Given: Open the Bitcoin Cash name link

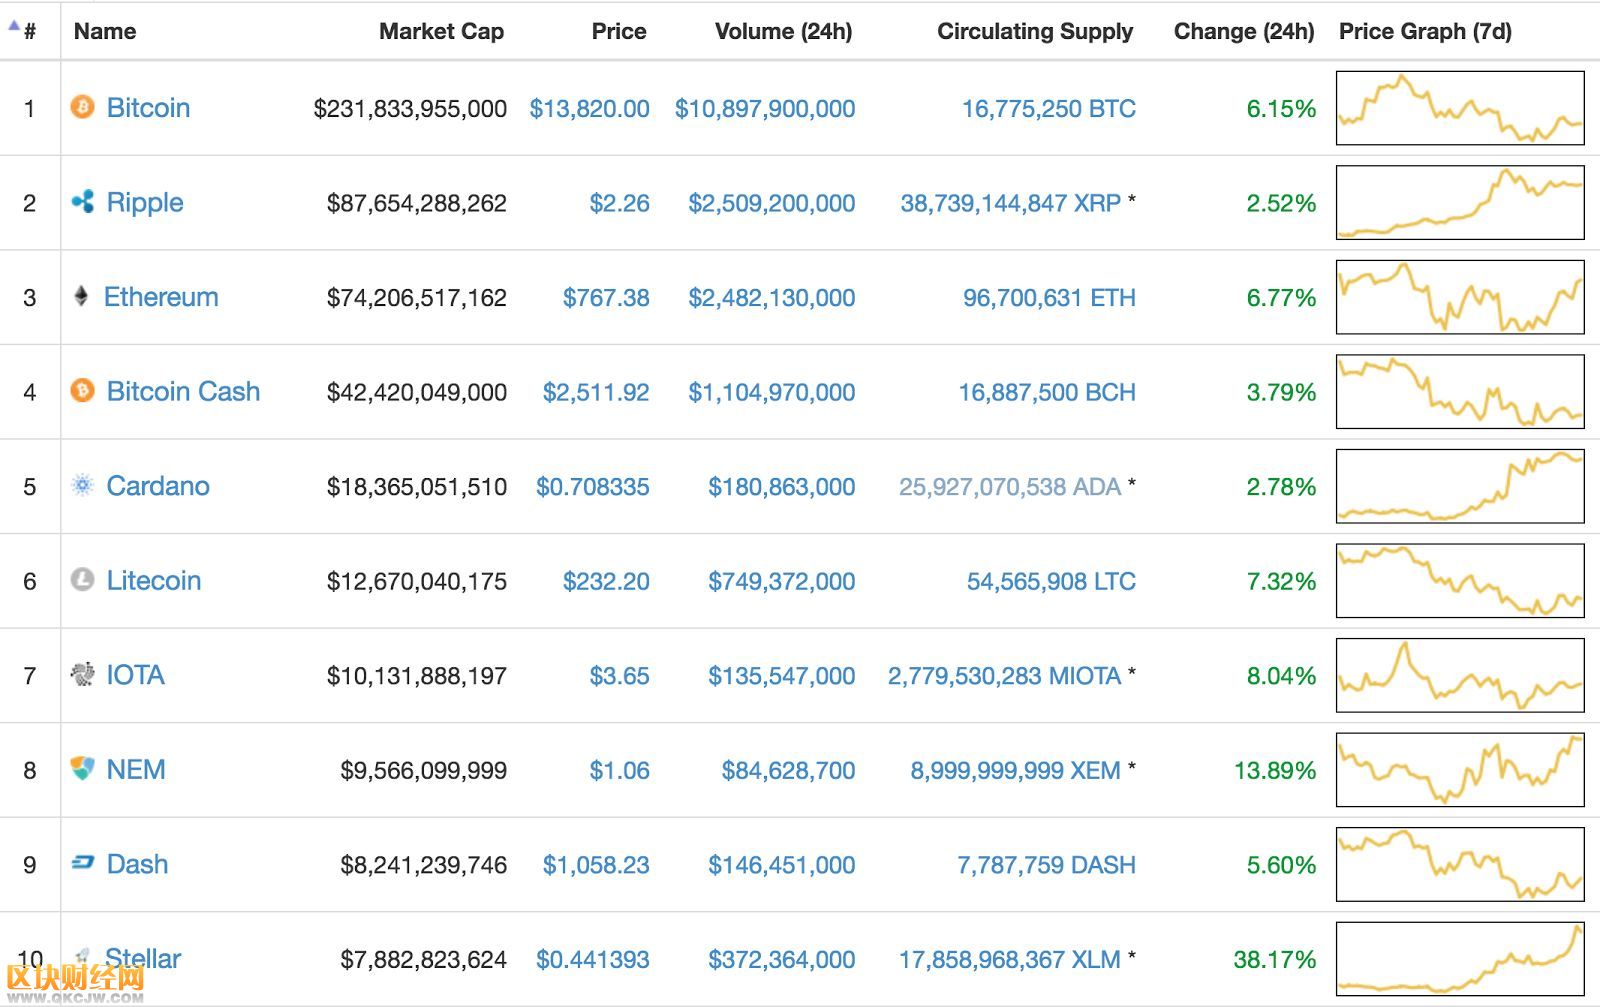Looking at the screenshot, I should pos(183,391).
